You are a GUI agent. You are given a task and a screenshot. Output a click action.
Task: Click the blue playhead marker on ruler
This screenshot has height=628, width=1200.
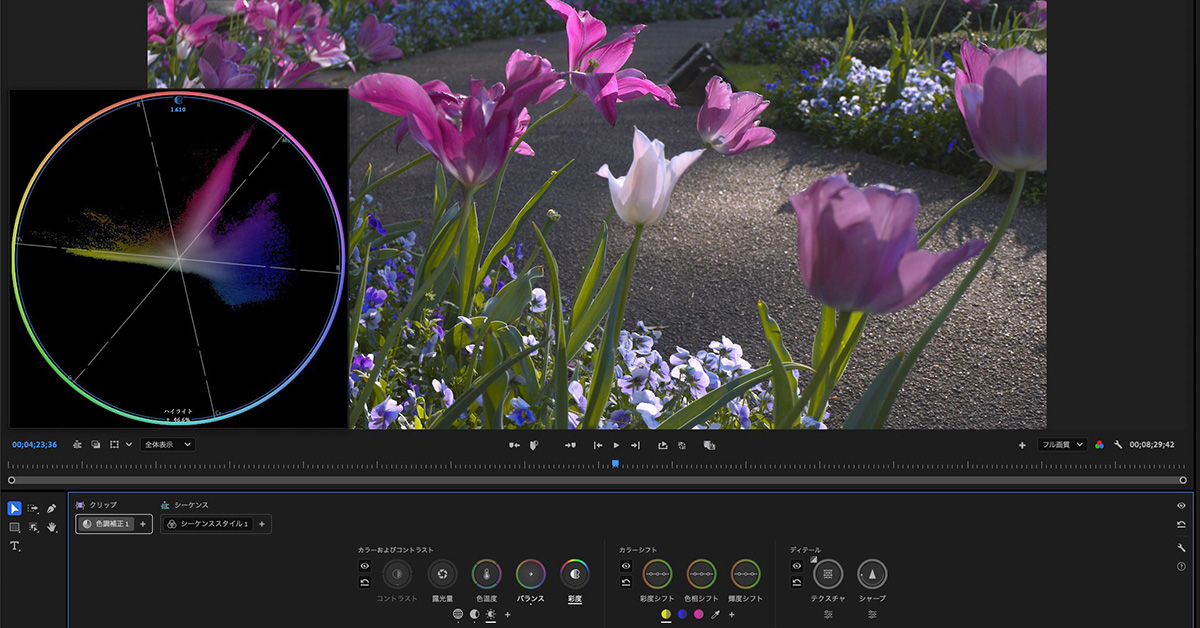615,463
